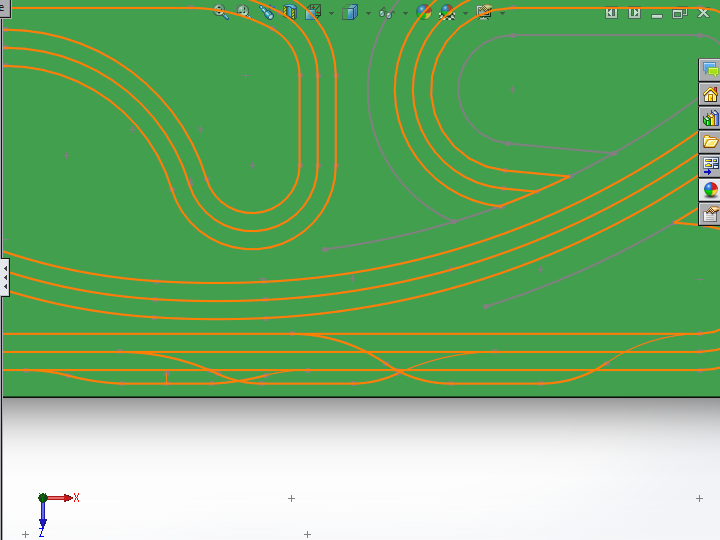
Task: Expand the View Settings dropdown arrow
Action: click(x=502, y=13)
